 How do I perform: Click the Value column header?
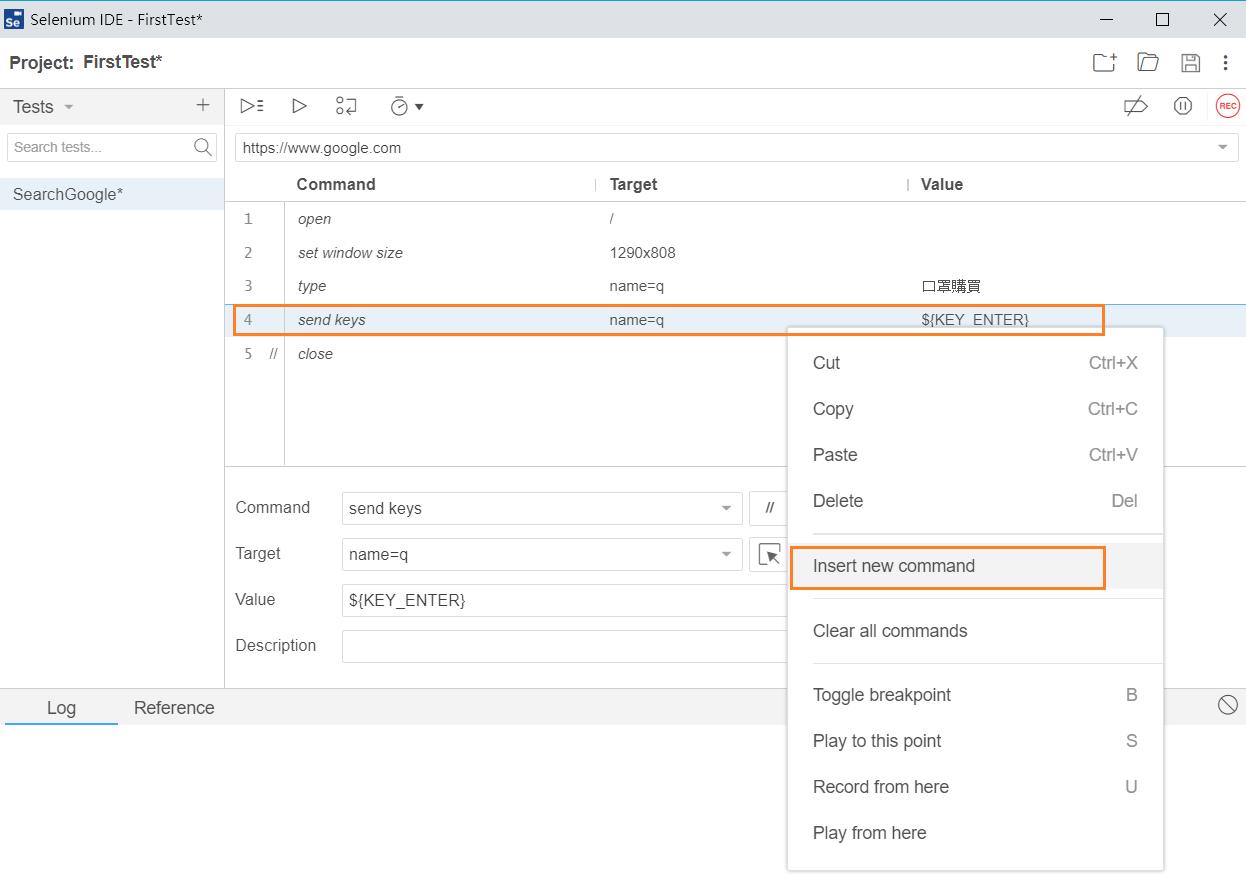click(942, 184)
